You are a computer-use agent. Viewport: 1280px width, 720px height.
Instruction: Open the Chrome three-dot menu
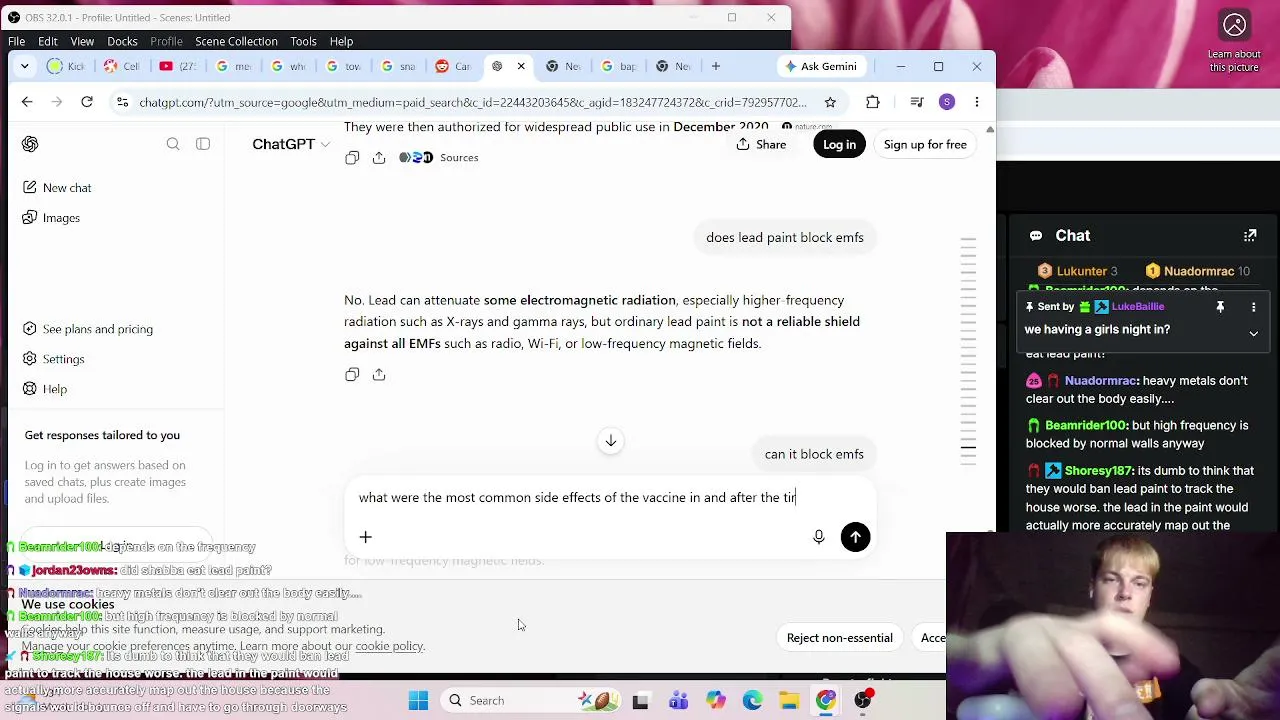[977, 102]
